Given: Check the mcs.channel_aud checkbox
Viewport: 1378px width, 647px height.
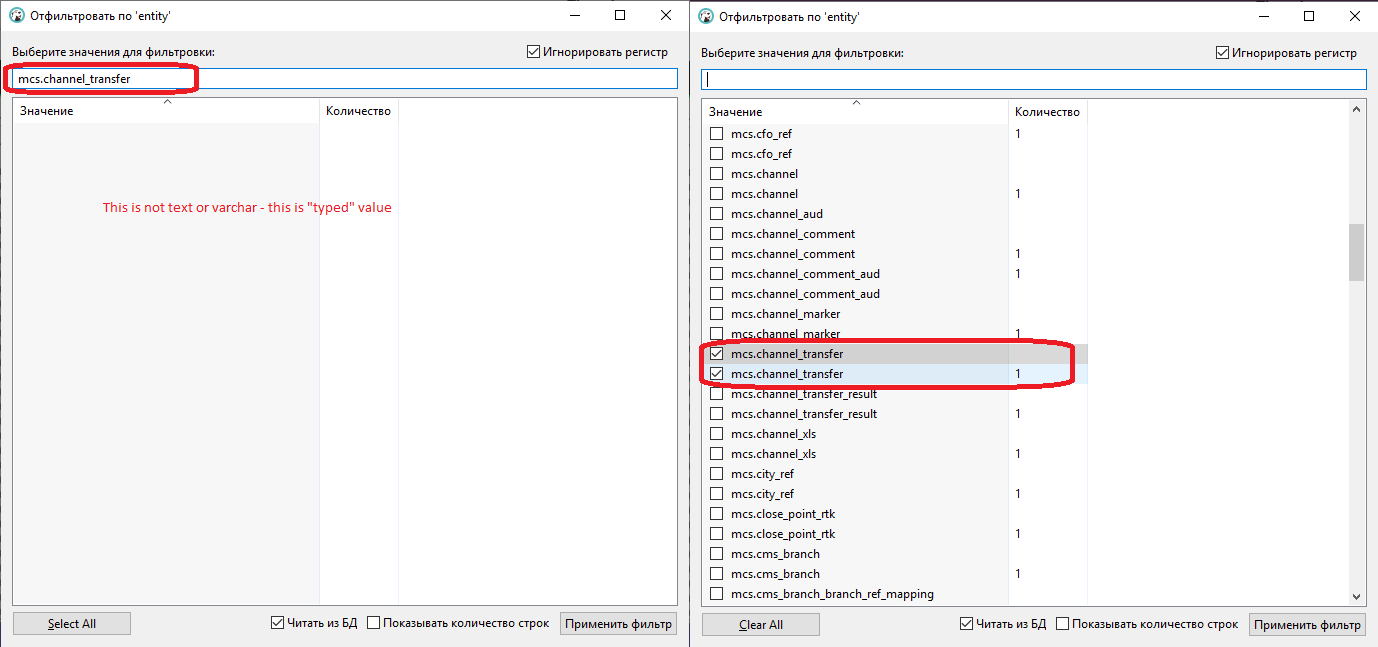Looking at the screenshot, I should (x=717, y=213).
